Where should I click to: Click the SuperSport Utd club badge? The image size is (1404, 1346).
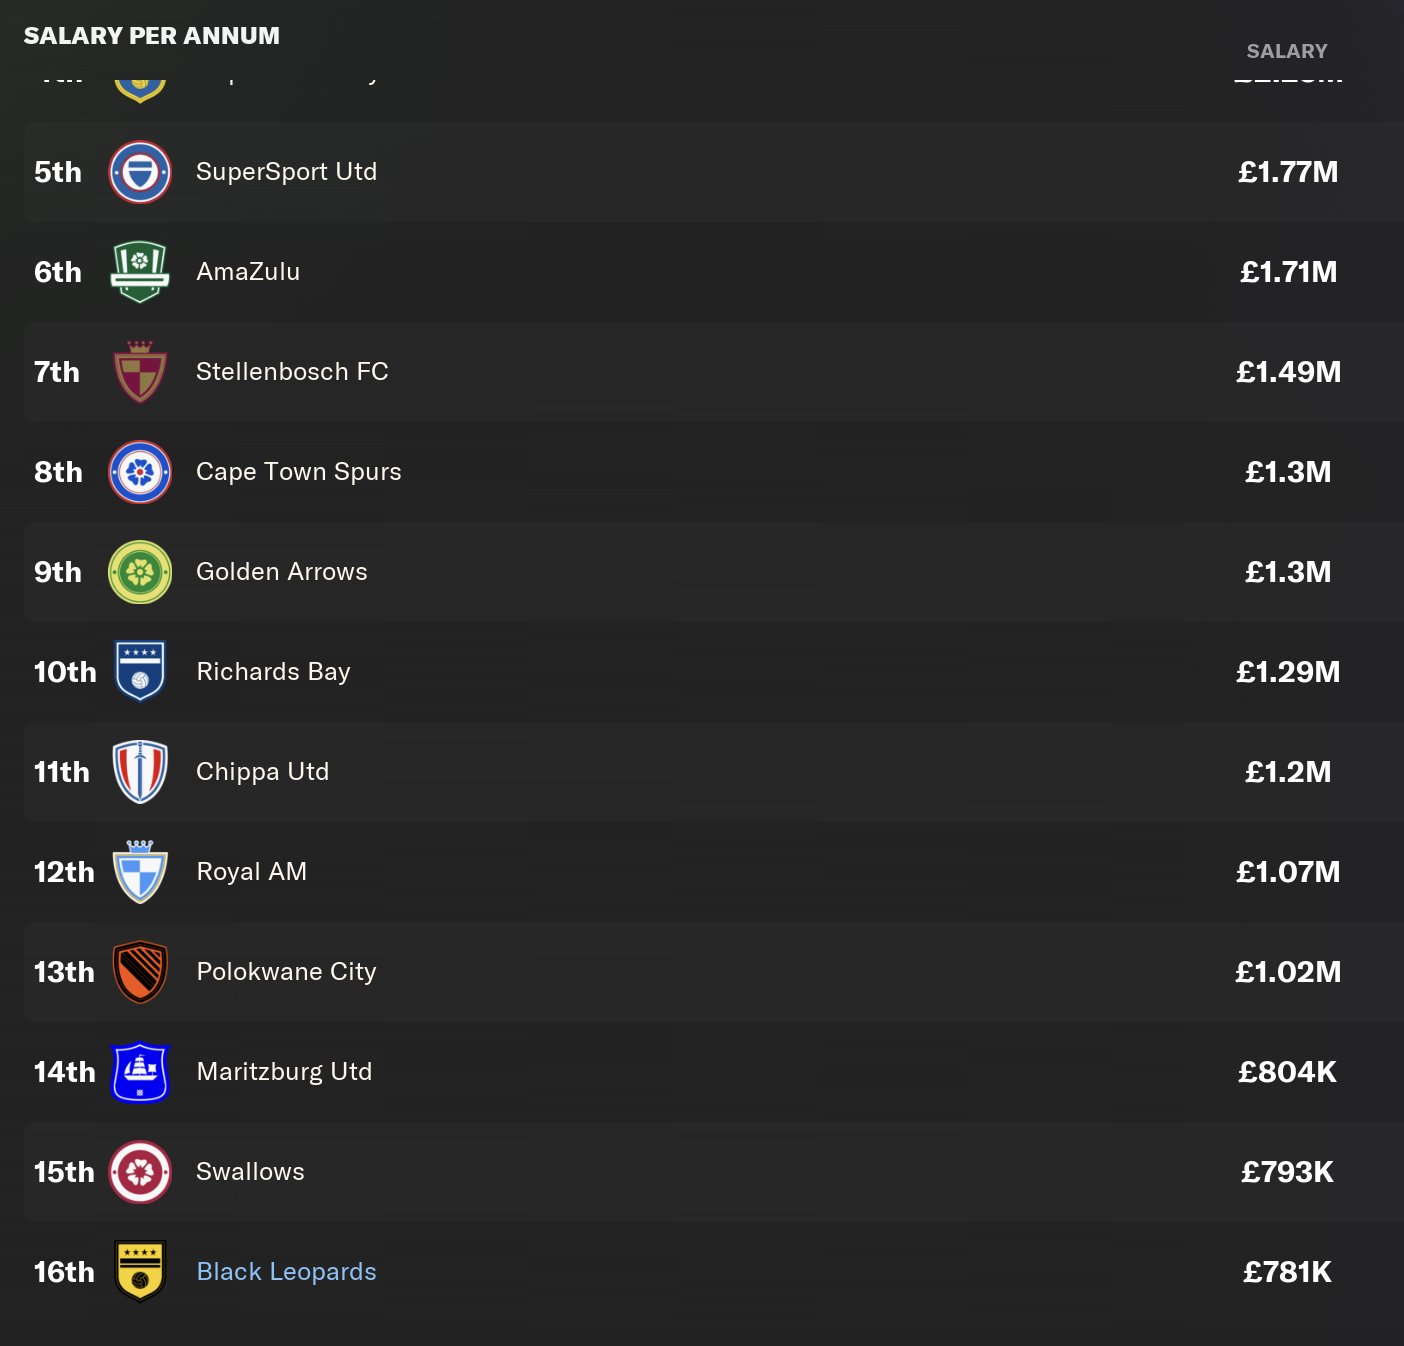140,172
